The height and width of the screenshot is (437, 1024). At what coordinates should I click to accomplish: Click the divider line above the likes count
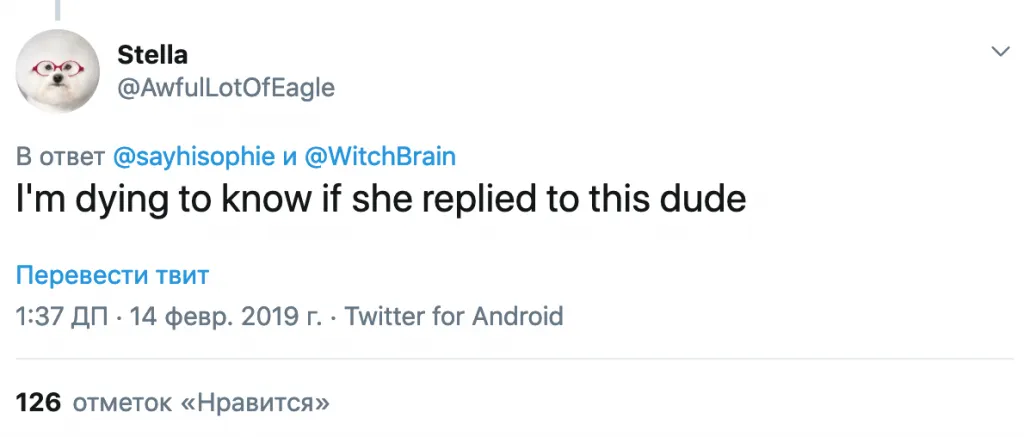[x=512, y=360]
